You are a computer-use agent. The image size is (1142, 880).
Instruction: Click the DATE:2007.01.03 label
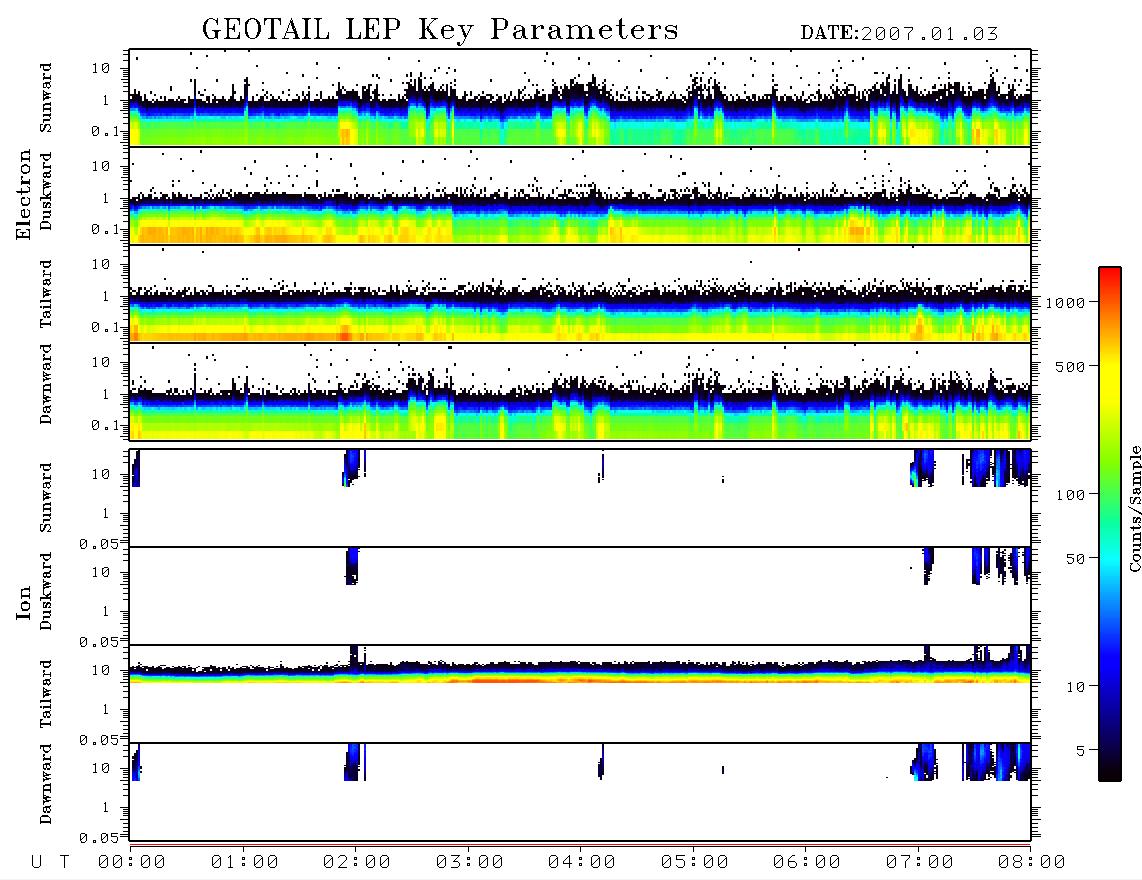click(899, 34)
